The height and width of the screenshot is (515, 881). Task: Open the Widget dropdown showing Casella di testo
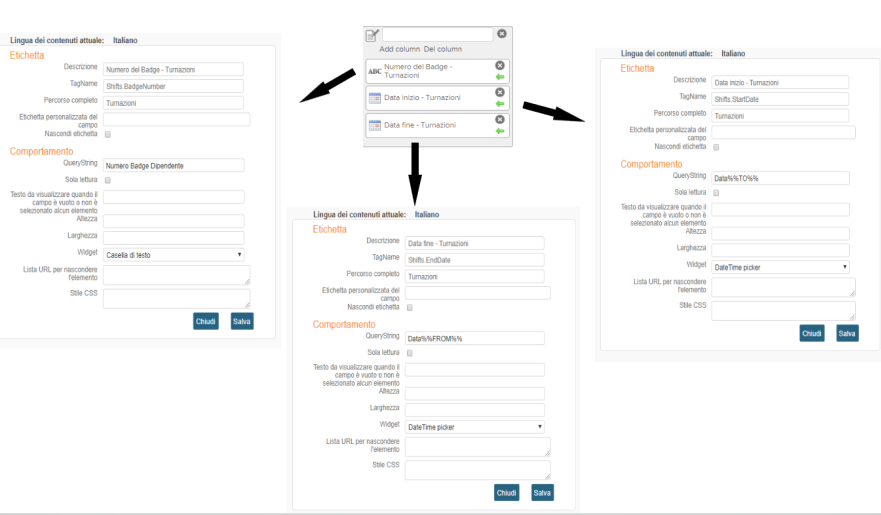(x=174, y=255)
